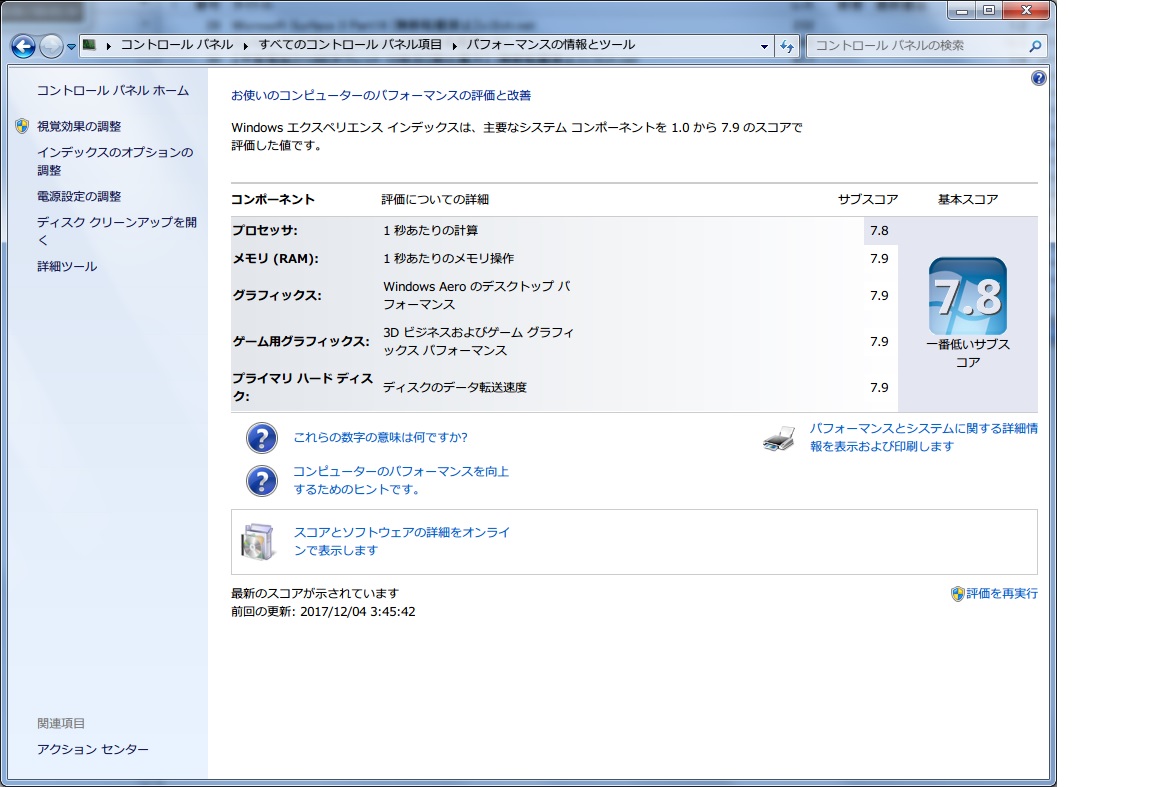Click the 基本スコア column header
This screenshot has width=1152, height=787.
click(x=968, y=199)
